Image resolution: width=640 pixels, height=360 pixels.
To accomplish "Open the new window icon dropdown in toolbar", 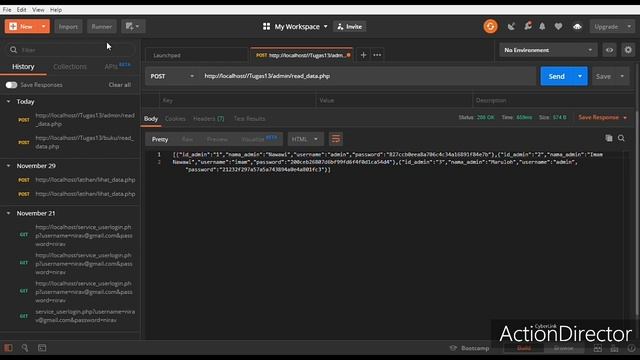I will point(132,27).
